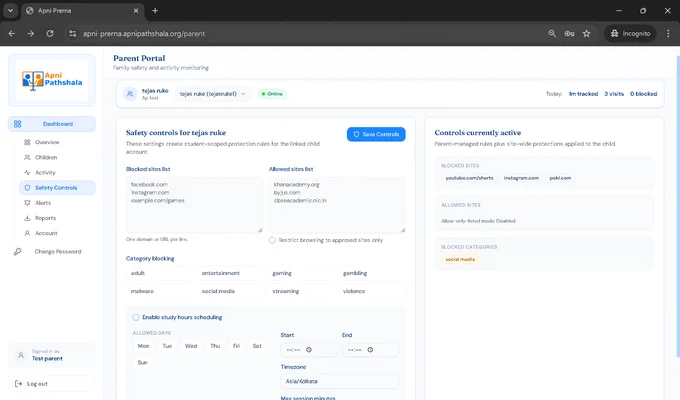Viewport: 680px width, 400px height.
Task: Click the zoom magnifier icon in address bar
Action: 552,33
